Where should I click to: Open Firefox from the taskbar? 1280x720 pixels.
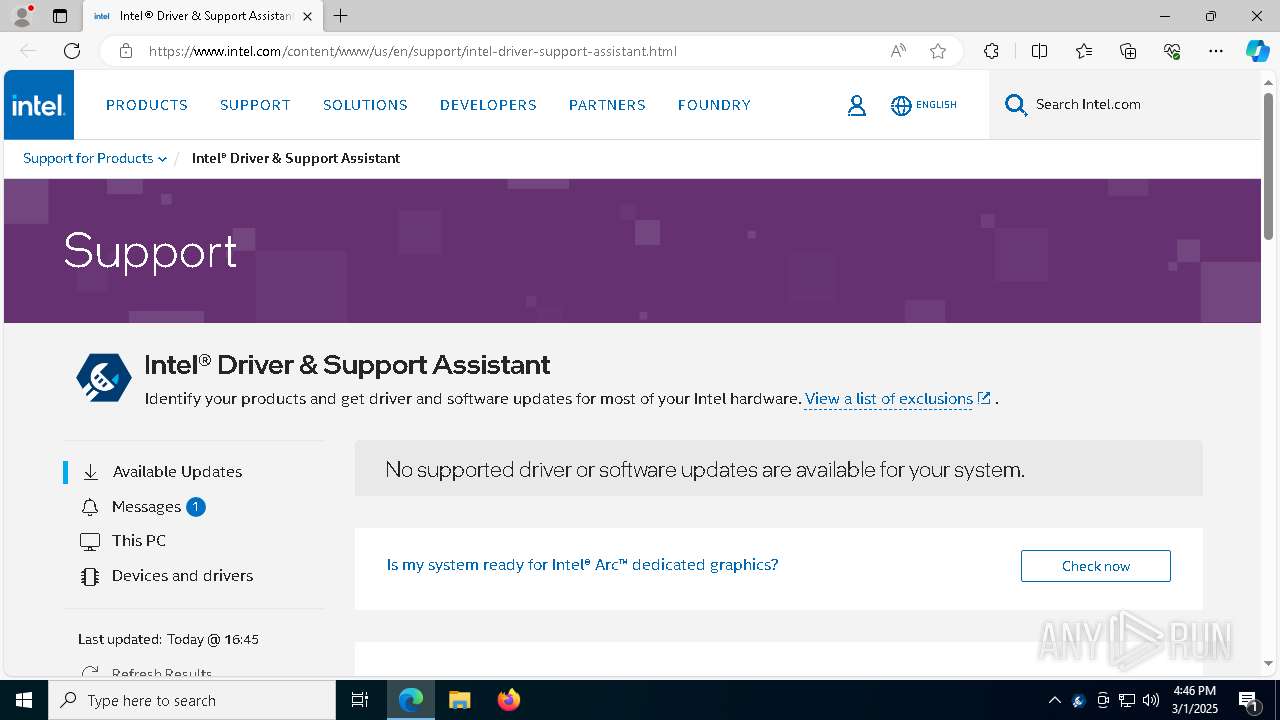click(x=508, y=700)
